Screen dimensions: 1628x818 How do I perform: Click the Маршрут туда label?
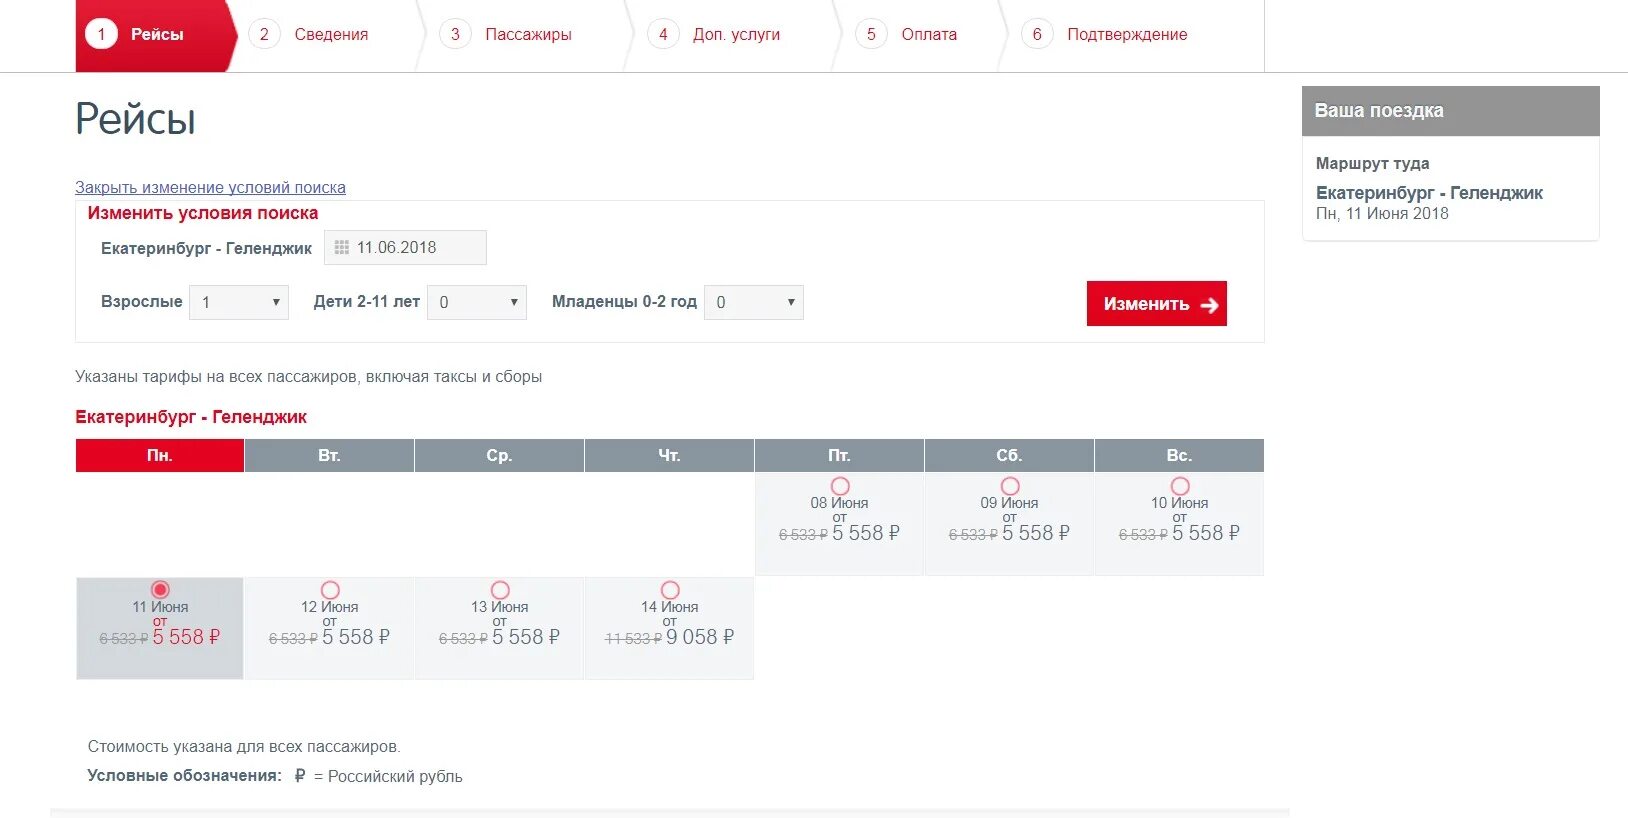click(1372, 163)
